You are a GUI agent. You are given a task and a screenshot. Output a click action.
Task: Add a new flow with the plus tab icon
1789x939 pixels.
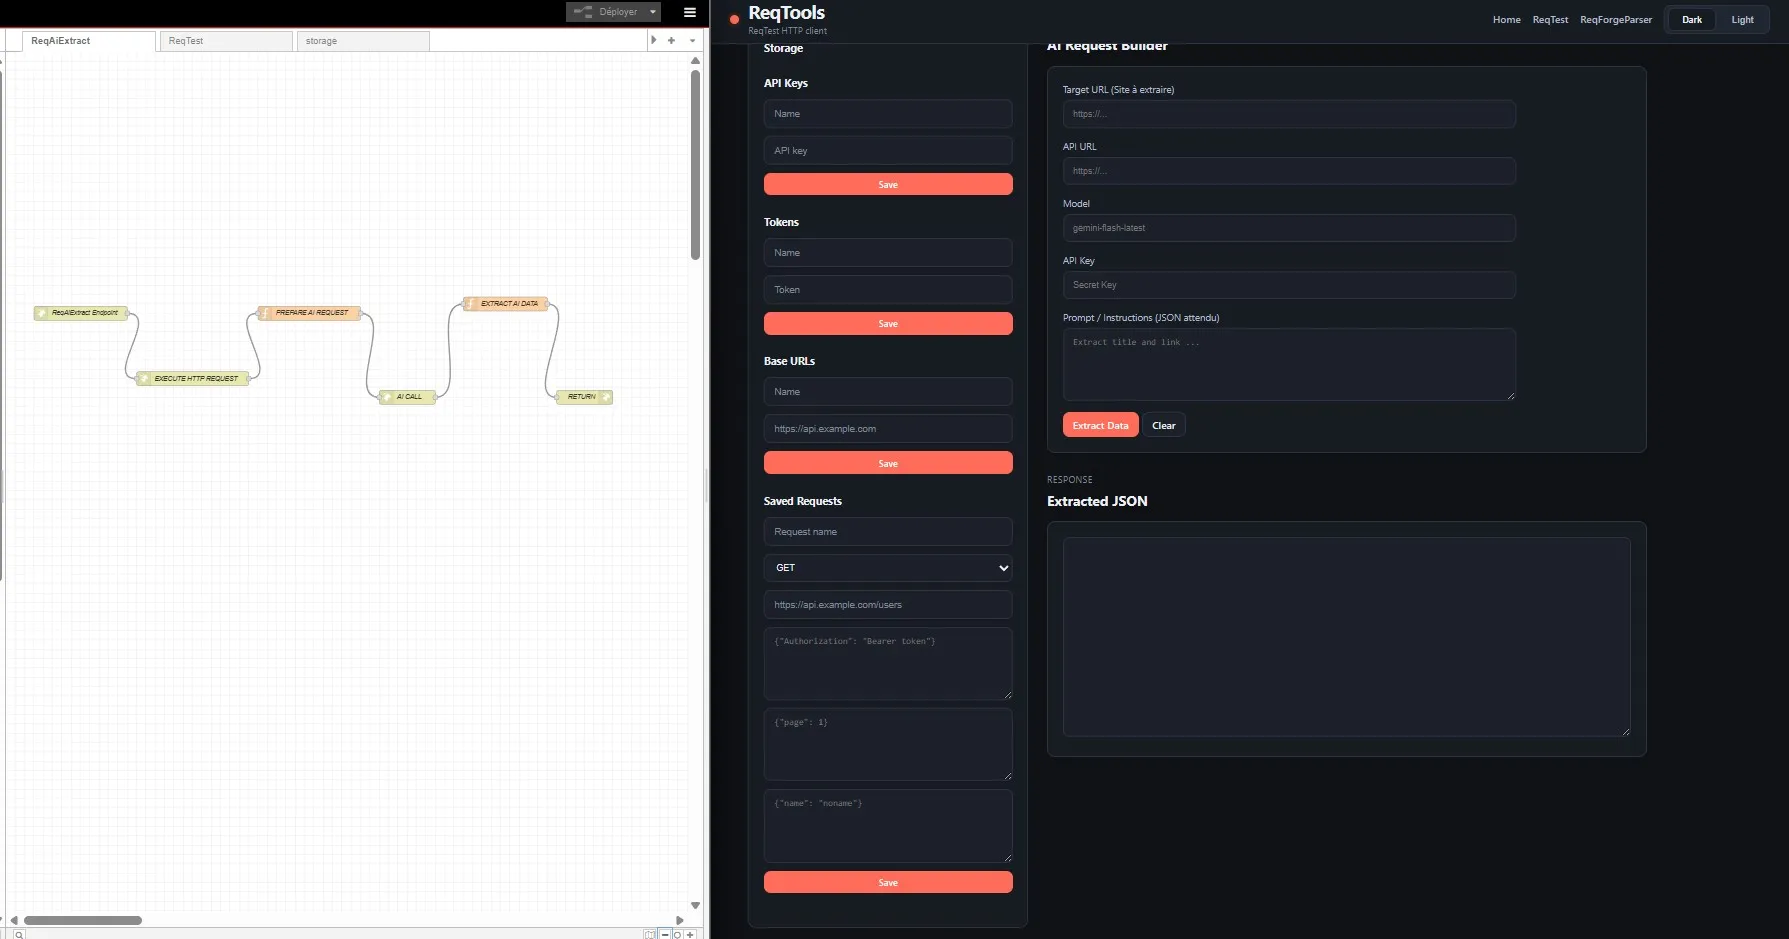click(670, 39)
